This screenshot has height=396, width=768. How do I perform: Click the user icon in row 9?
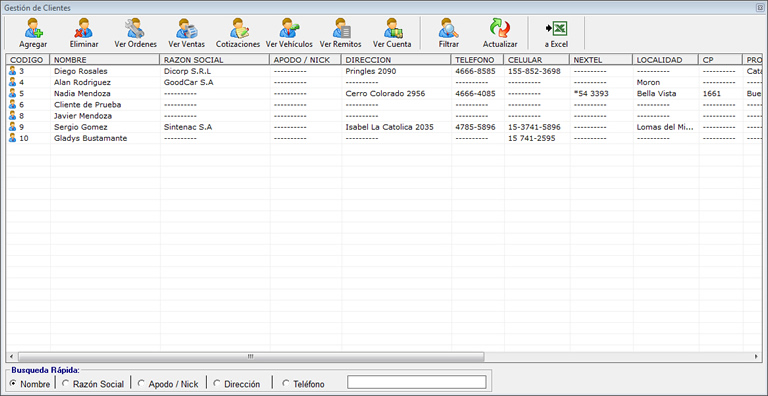tap(13, 127)
